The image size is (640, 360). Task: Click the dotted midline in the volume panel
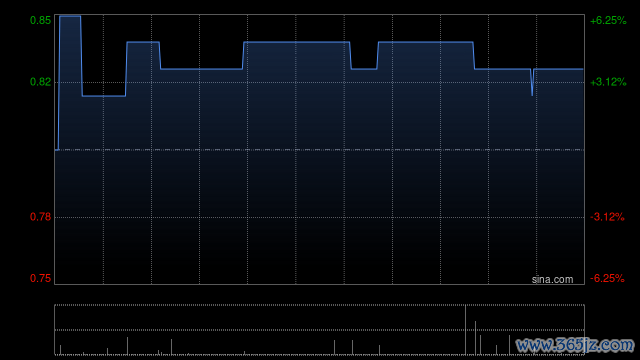pos(320,330)
